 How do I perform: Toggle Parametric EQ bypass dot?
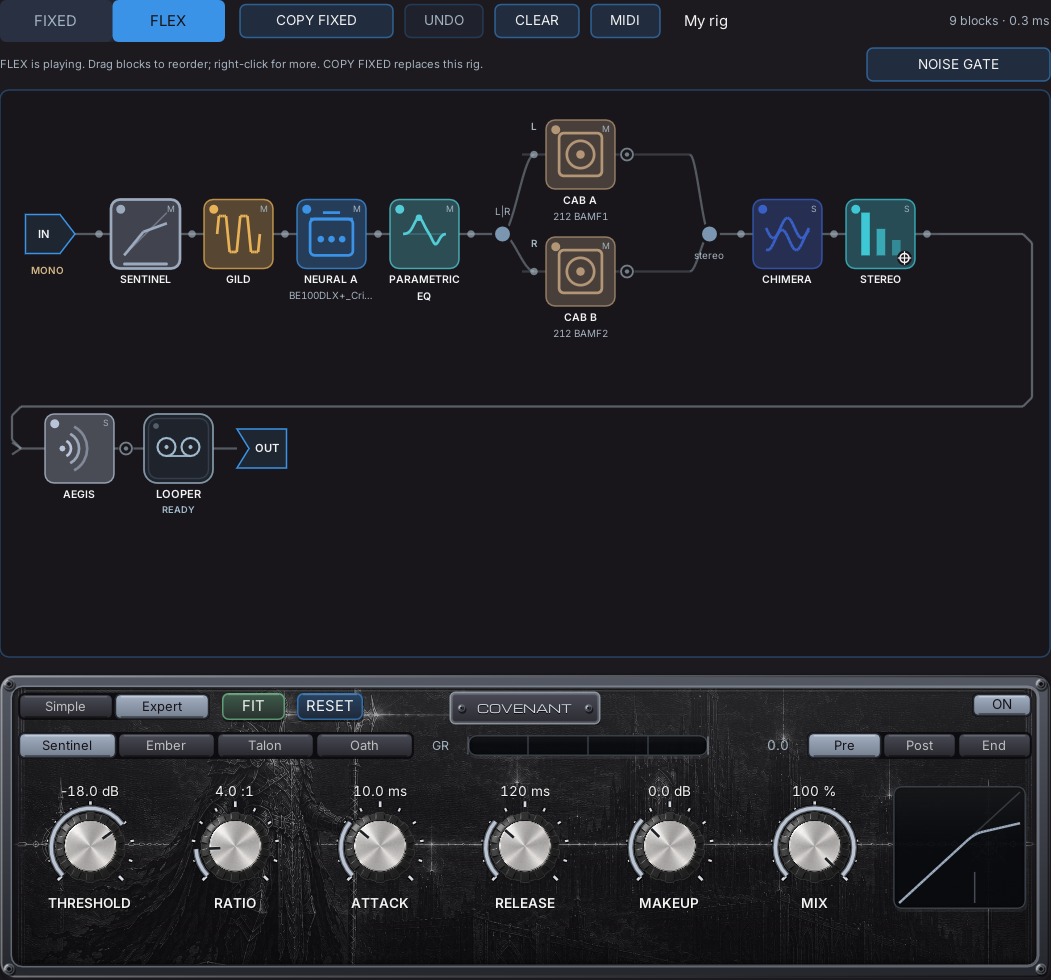pyautogui.click(x=399, y=209)
